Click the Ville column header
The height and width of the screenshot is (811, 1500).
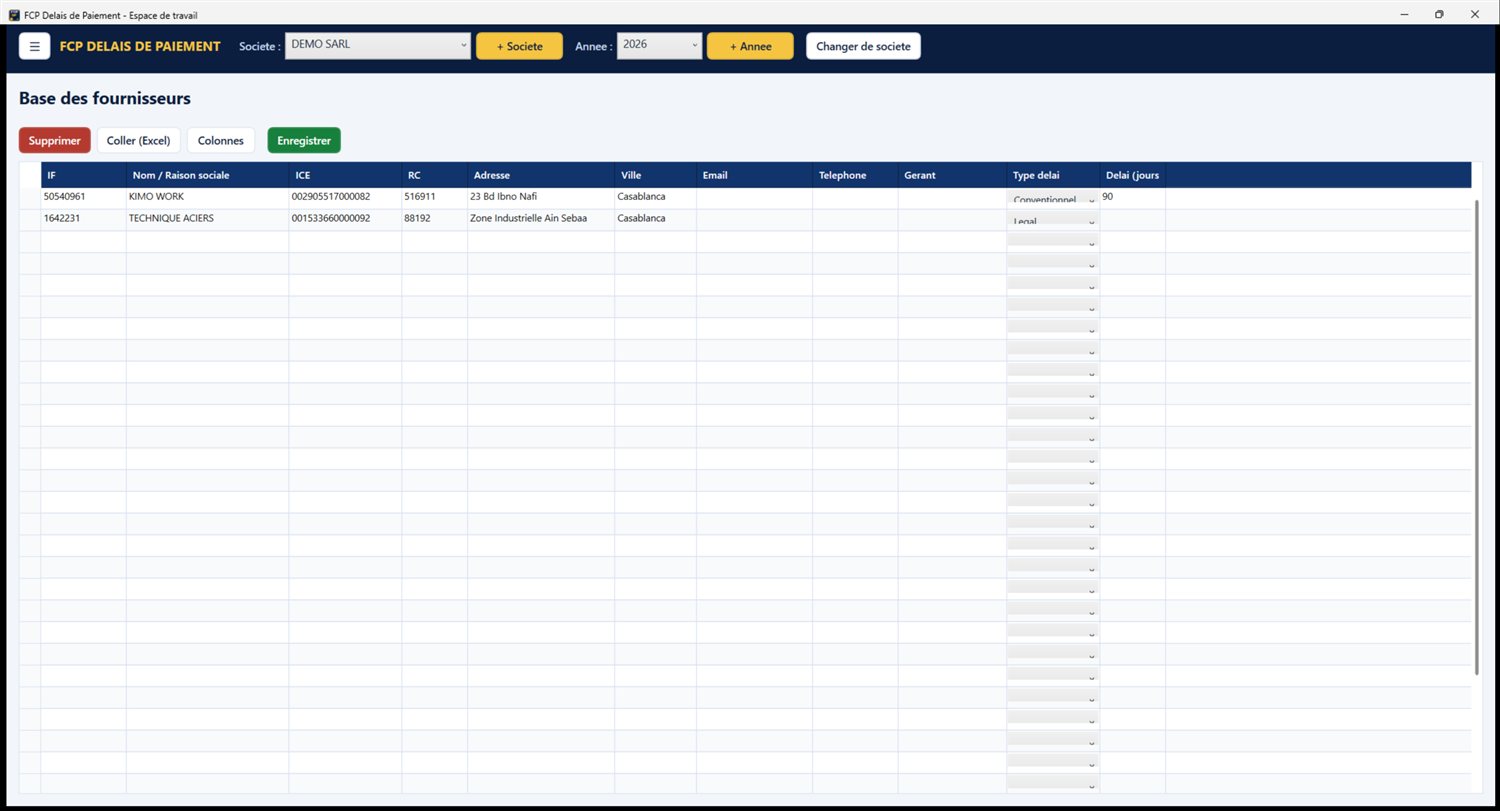pos(655,175)
